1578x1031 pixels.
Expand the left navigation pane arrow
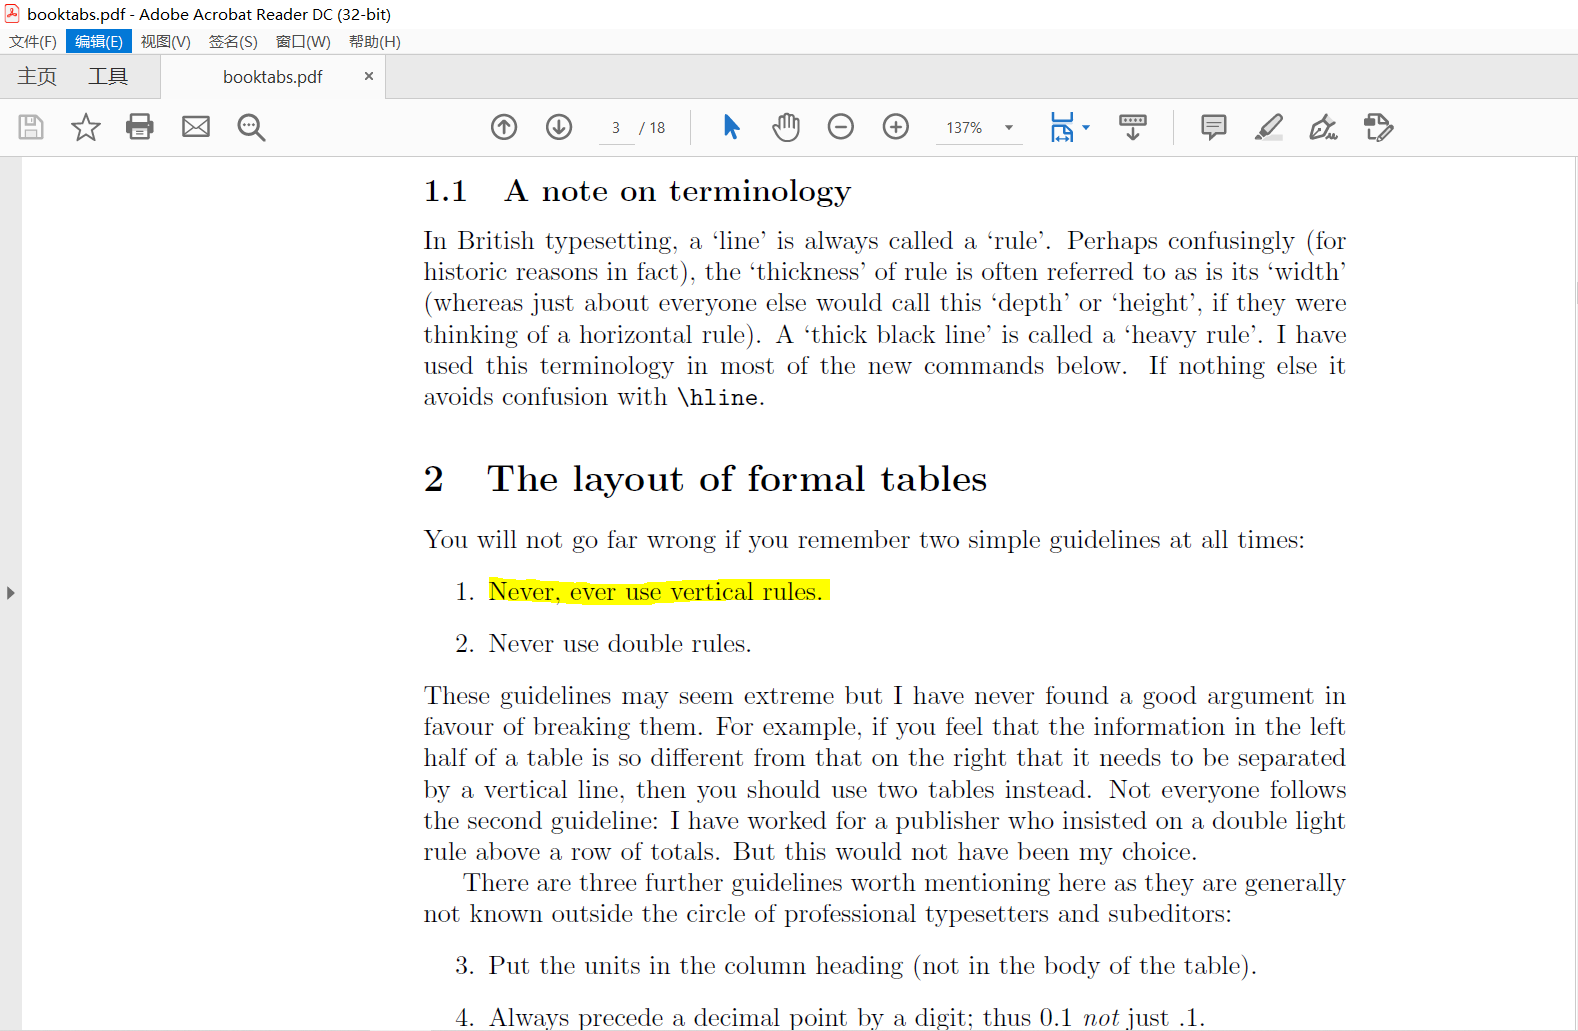point(10,593)
